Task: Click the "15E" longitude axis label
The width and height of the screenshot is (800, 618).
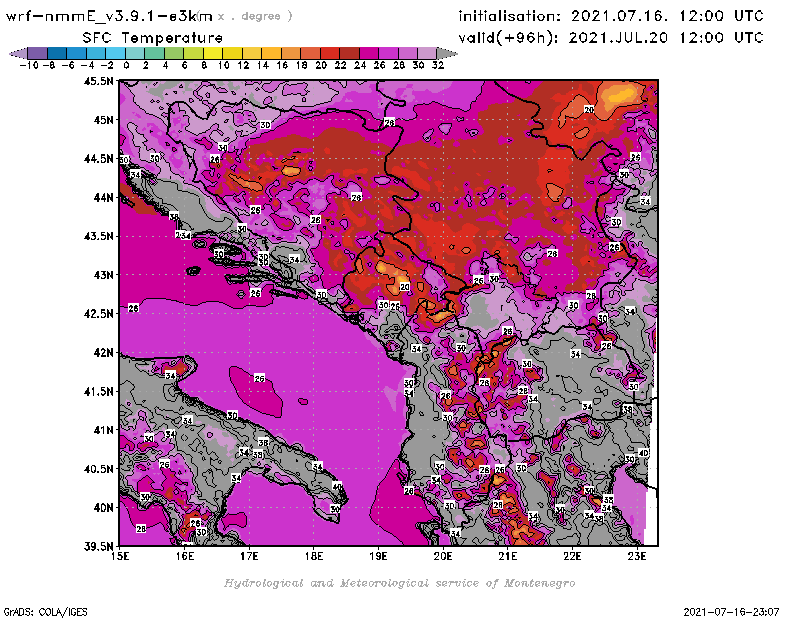Action: coord(120,556)
